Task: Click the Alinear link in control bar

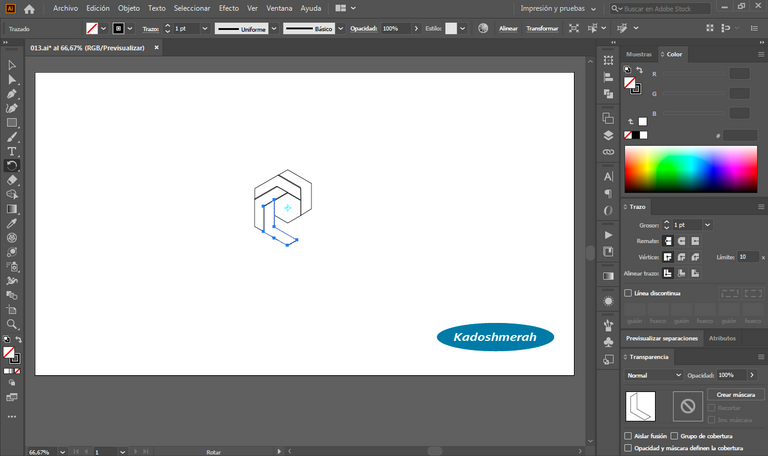Action: tap(508, 28)
